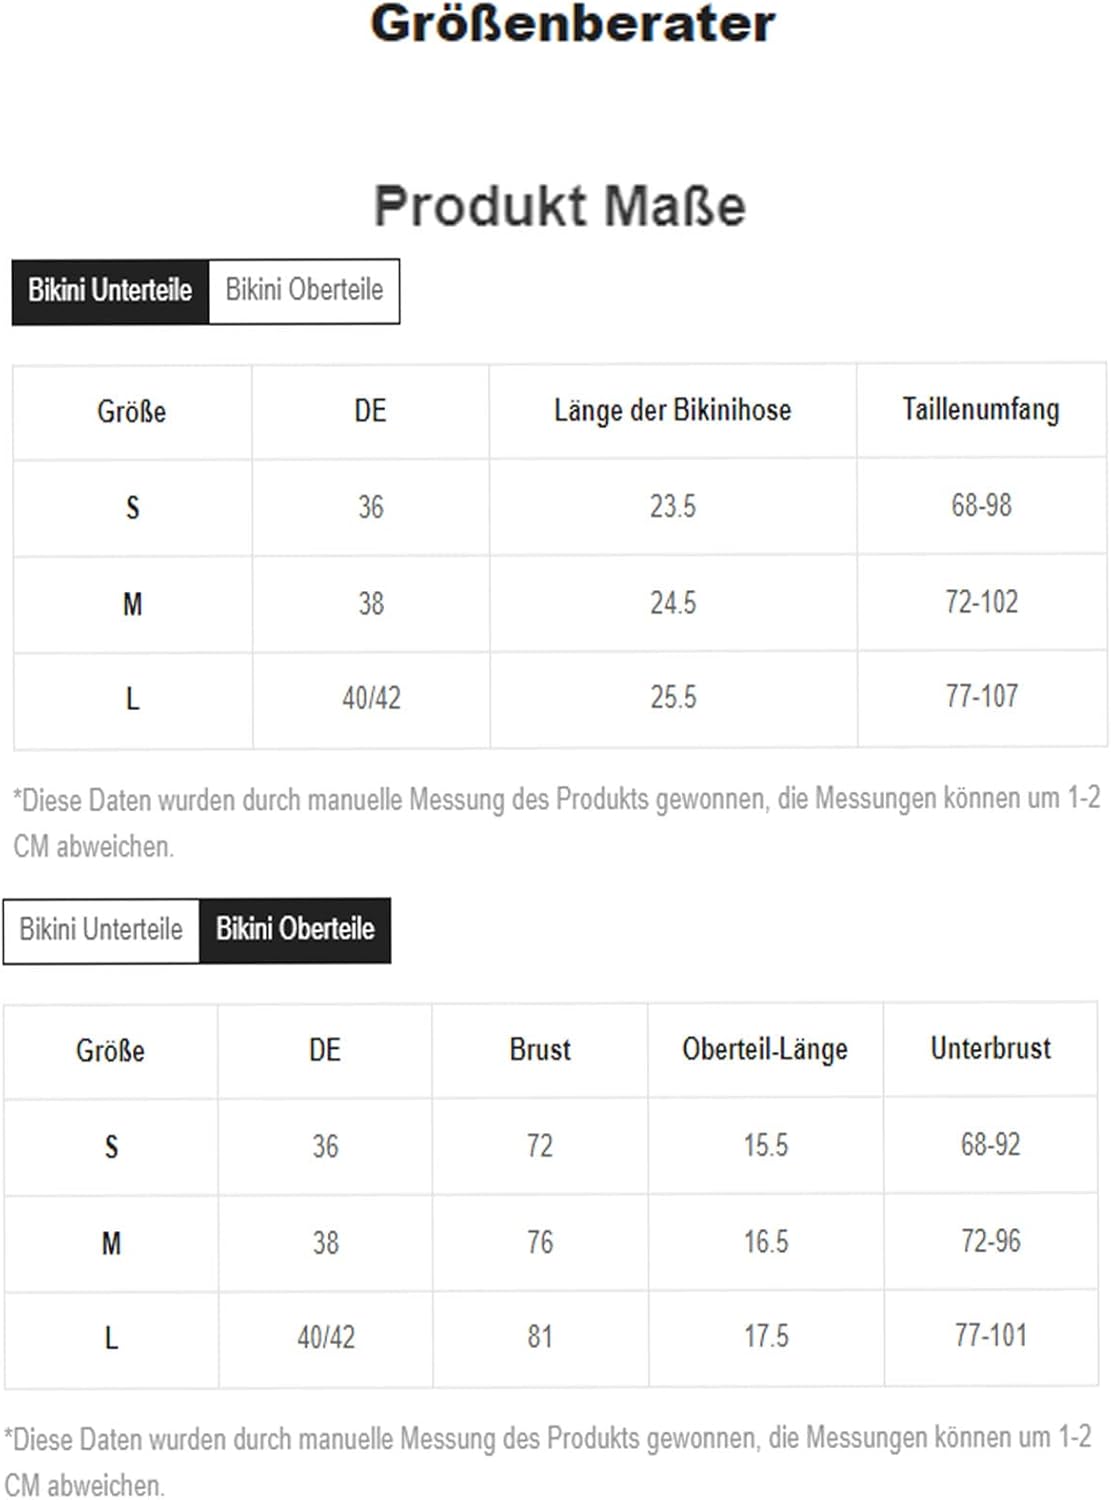The width and height of the screenshot is (1111, 1500).
Task: Click the Brust column header
Action: point(540,1050)
